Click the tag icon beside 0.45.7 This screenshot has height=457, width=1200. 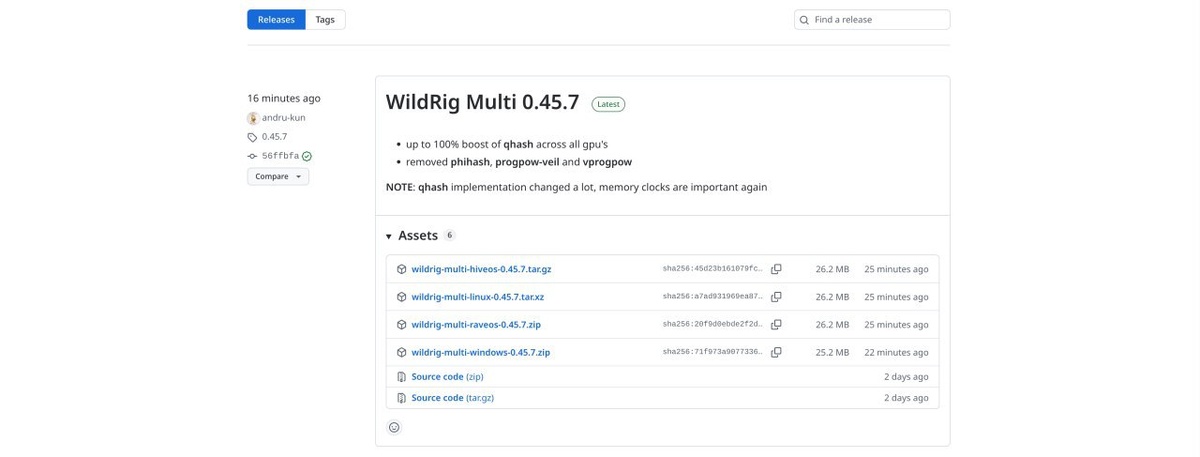click(253, 137)
